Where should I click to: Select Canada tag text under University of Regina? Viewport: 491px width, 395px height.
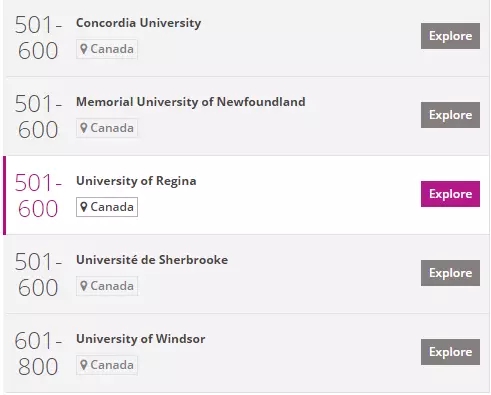pyautogui.click(x=112, y=207)
